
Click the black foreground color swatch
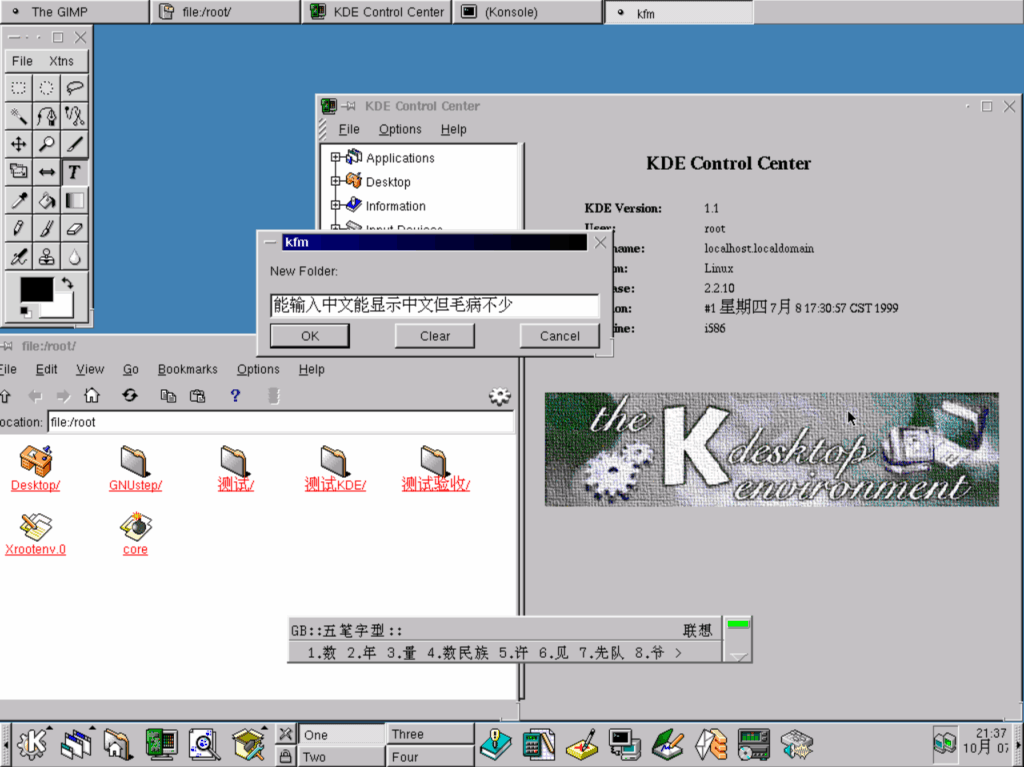click(x=36, y=290)
